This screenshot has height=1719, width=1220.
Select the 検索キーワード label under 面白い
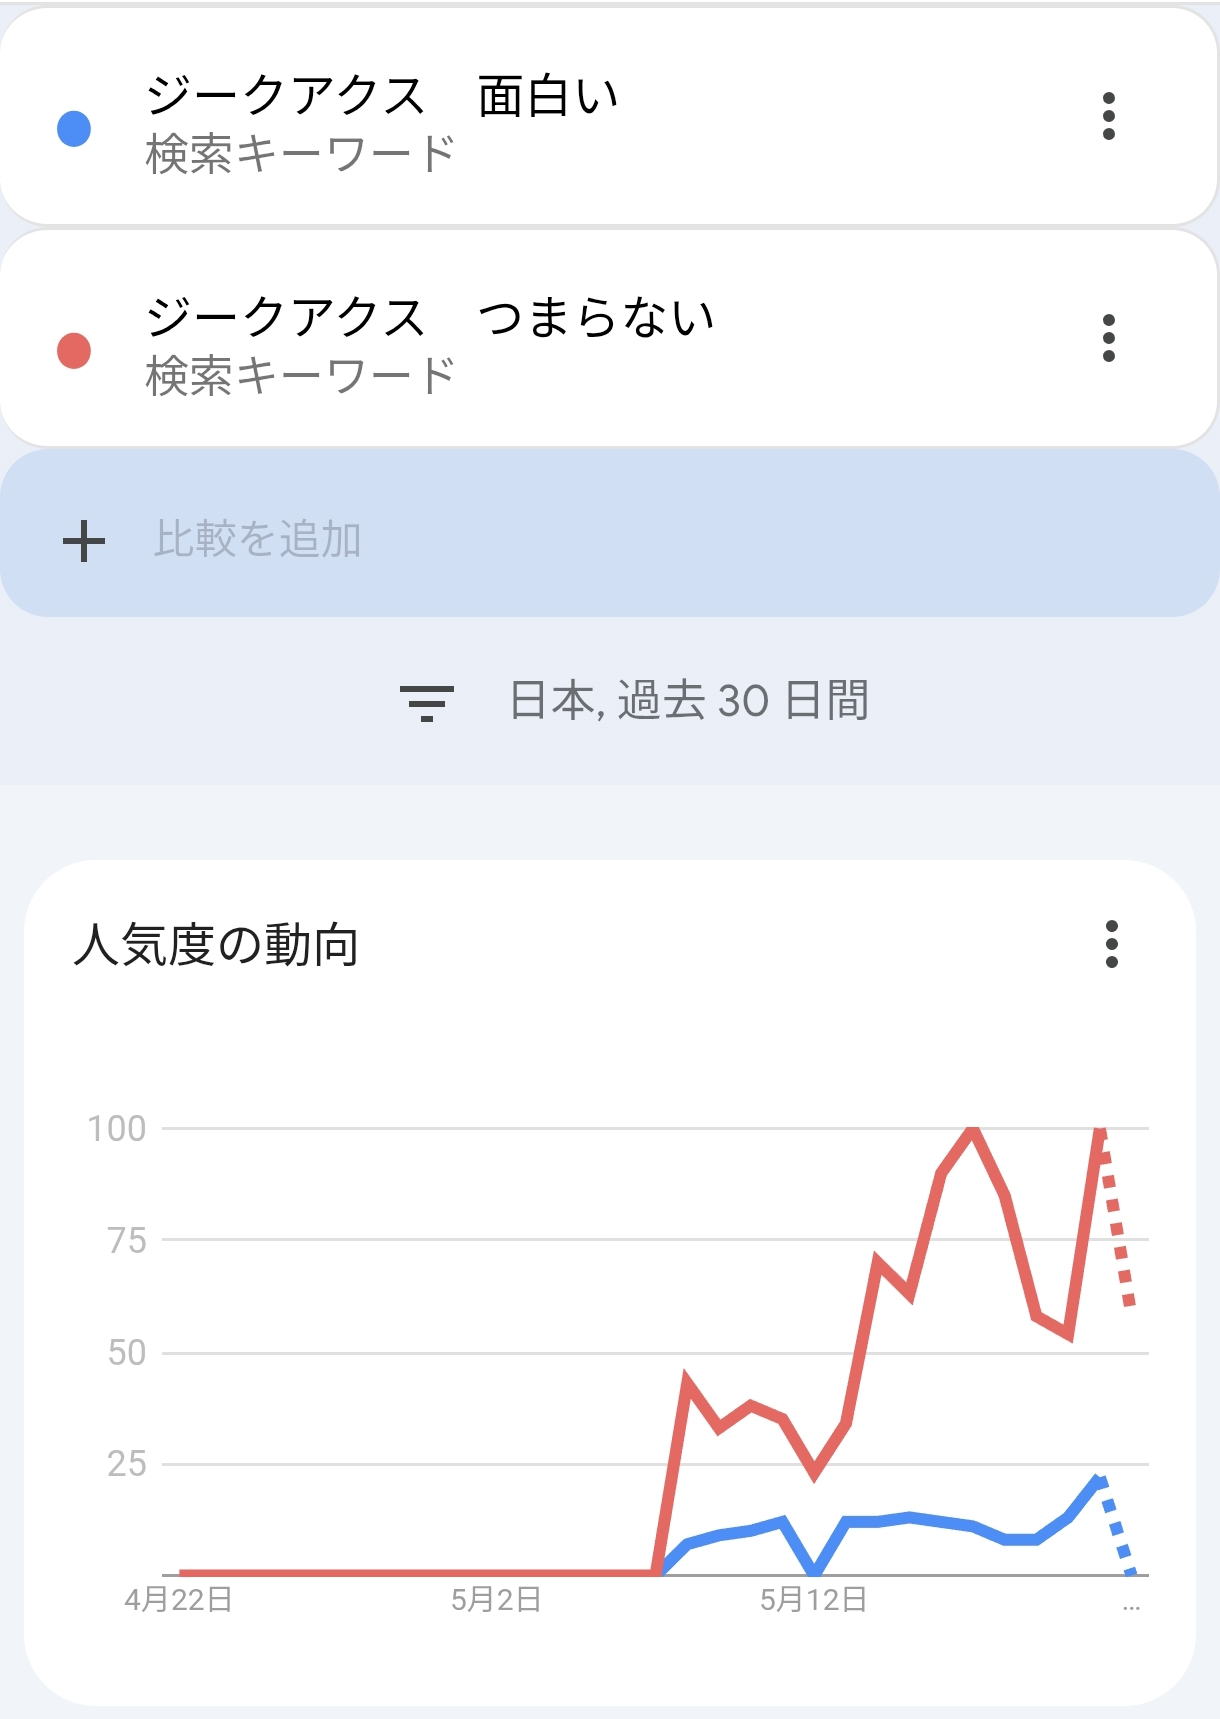[300, 155]
